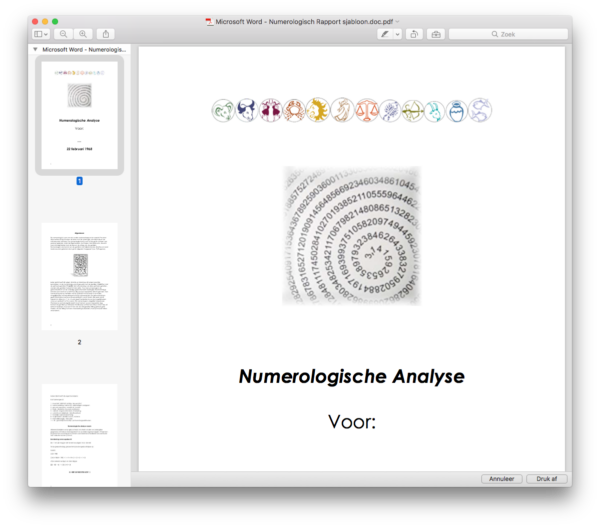Screen dimensions: 600x527
Task: Click the Share icon in toolbar
Action: coord(106,34)
